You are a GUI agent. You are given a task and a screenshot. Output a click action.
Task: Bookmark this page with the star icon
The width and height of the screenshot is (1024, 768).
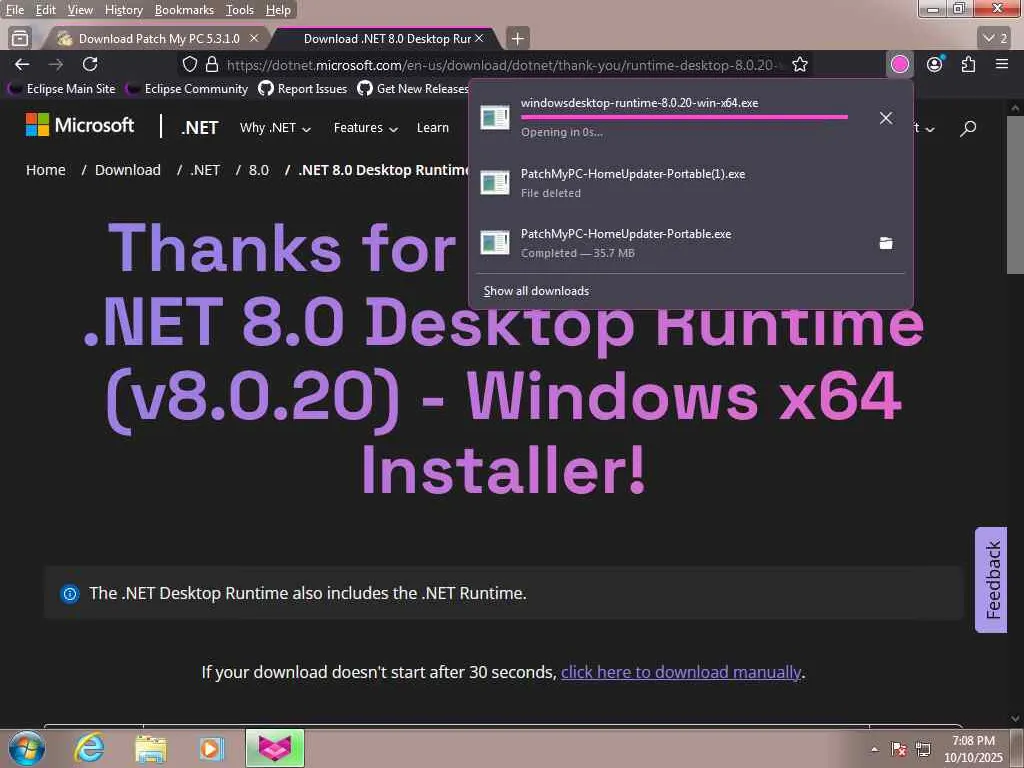(800, 64)
